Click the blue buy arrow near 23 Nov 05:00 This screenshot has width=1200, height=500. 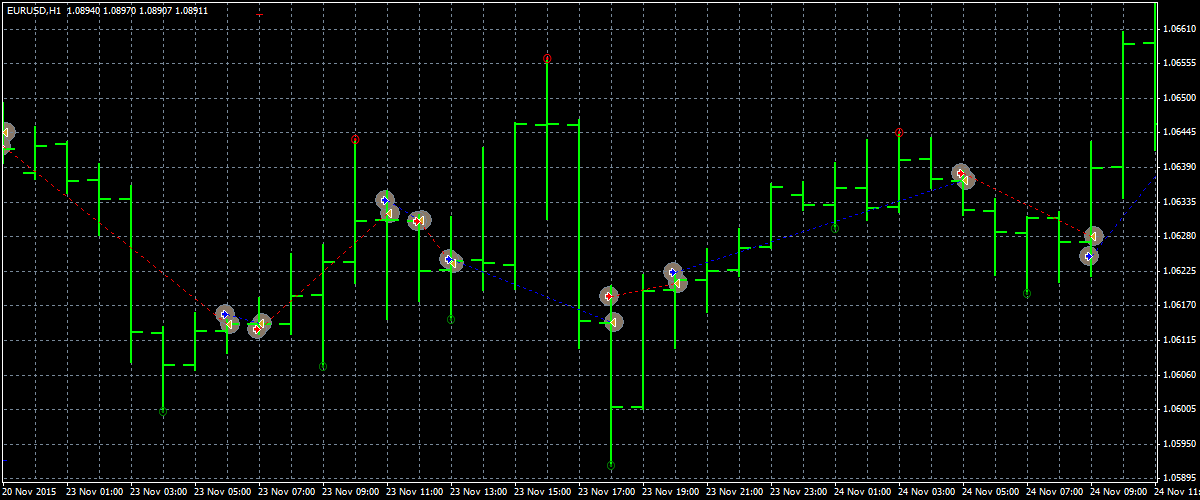224,314
